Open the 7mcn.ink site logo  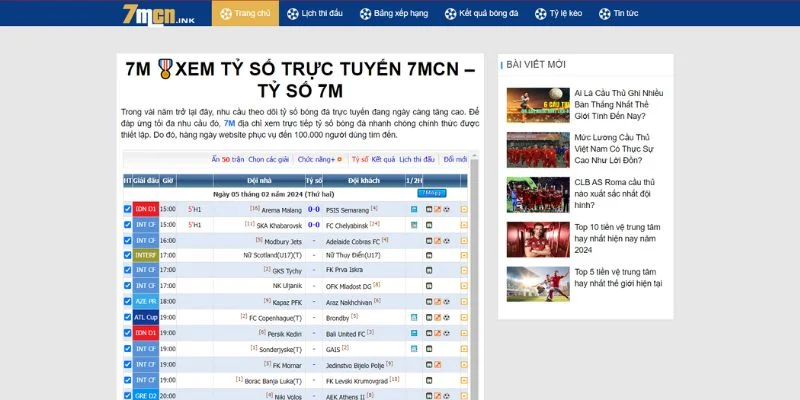158,14
